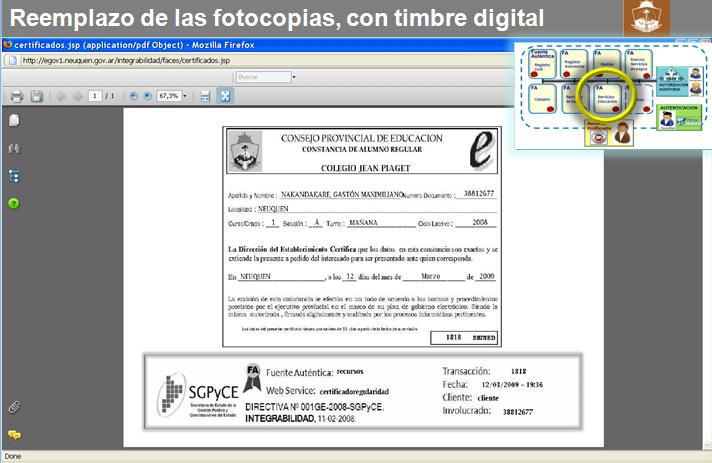Open the Comments speech bubble panel
The width and height of the screenshot is (712, 463).
pyautogui.click(x=14, y=435)
